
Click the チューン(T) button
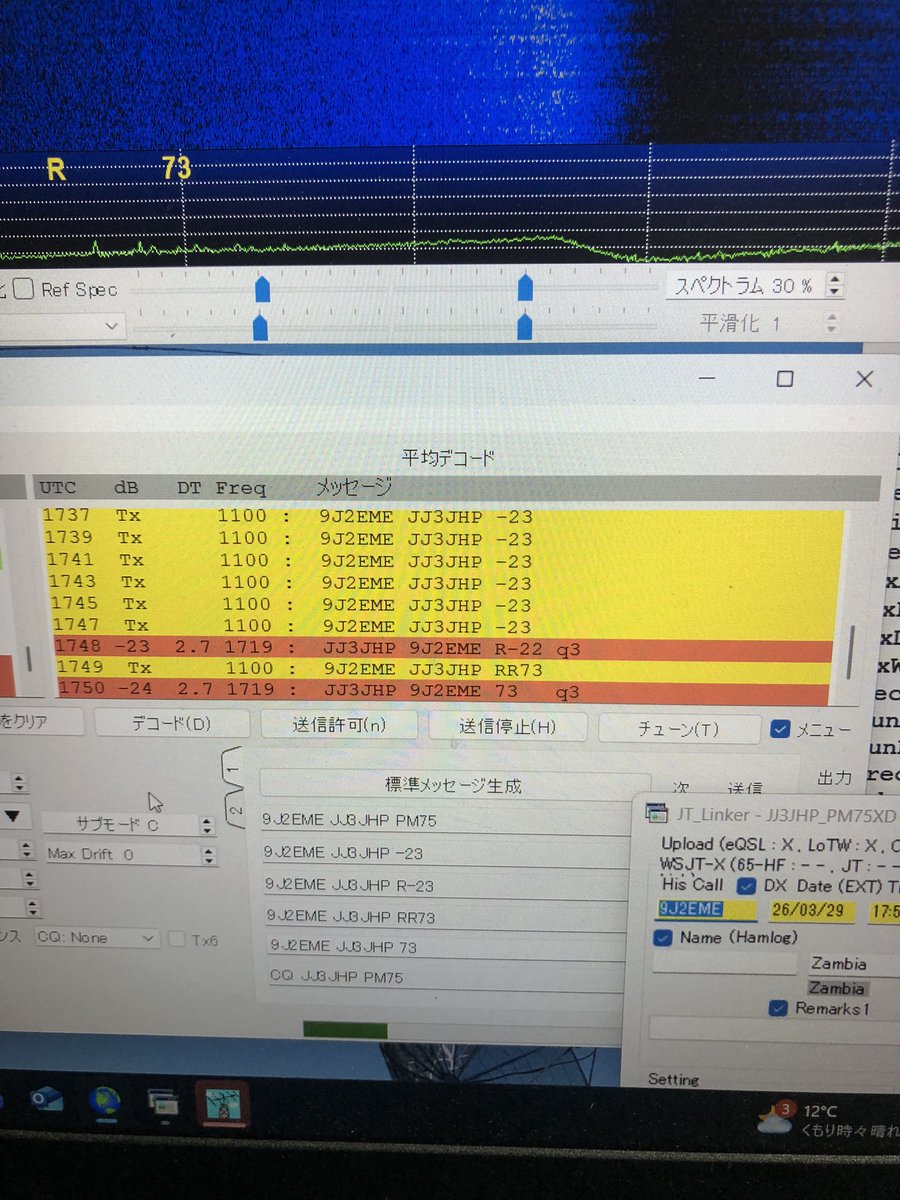coord(678,729)
